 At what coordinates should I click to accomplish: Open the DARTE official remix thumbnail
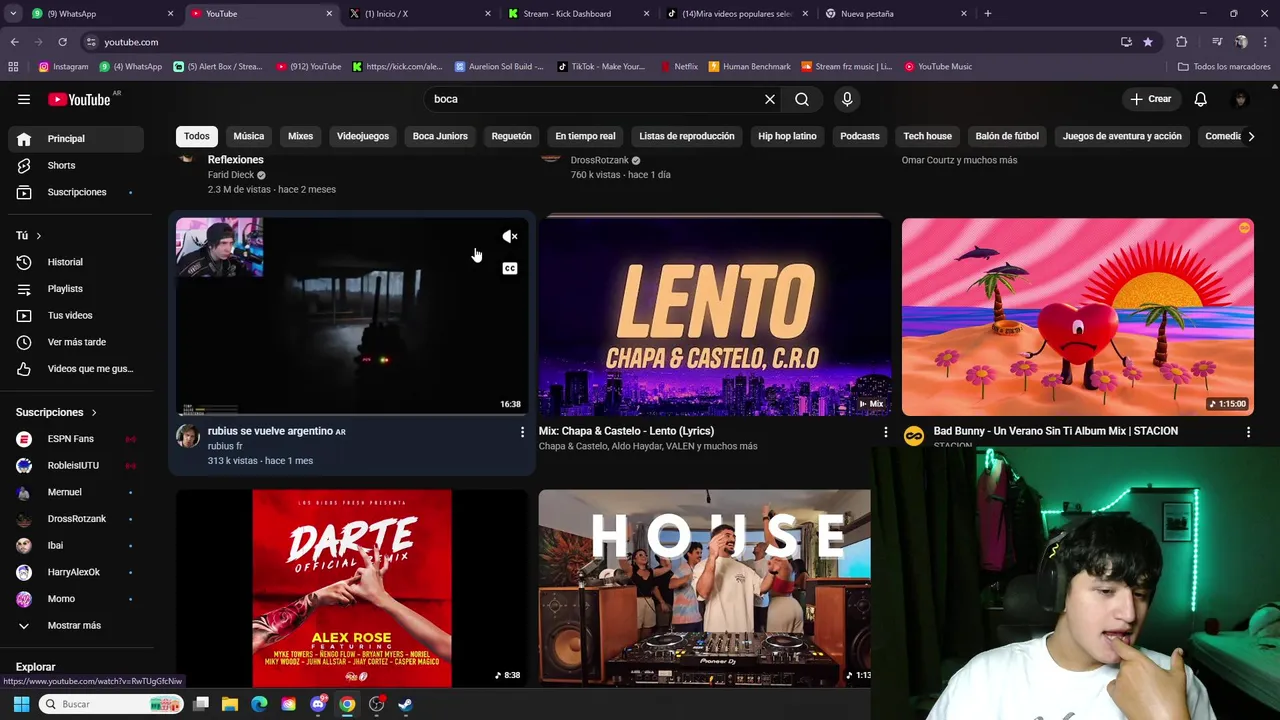tap(352, 588)
